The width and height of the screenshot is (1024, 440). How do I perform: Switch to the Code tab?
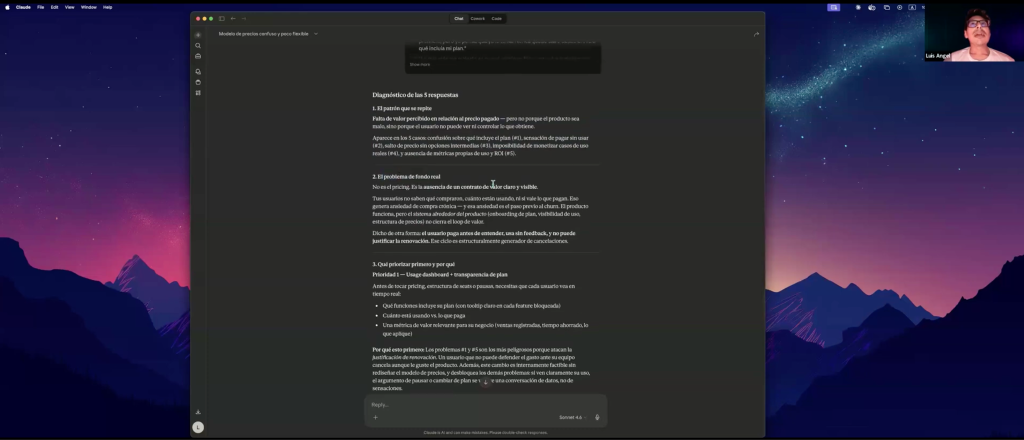point(497,18)
